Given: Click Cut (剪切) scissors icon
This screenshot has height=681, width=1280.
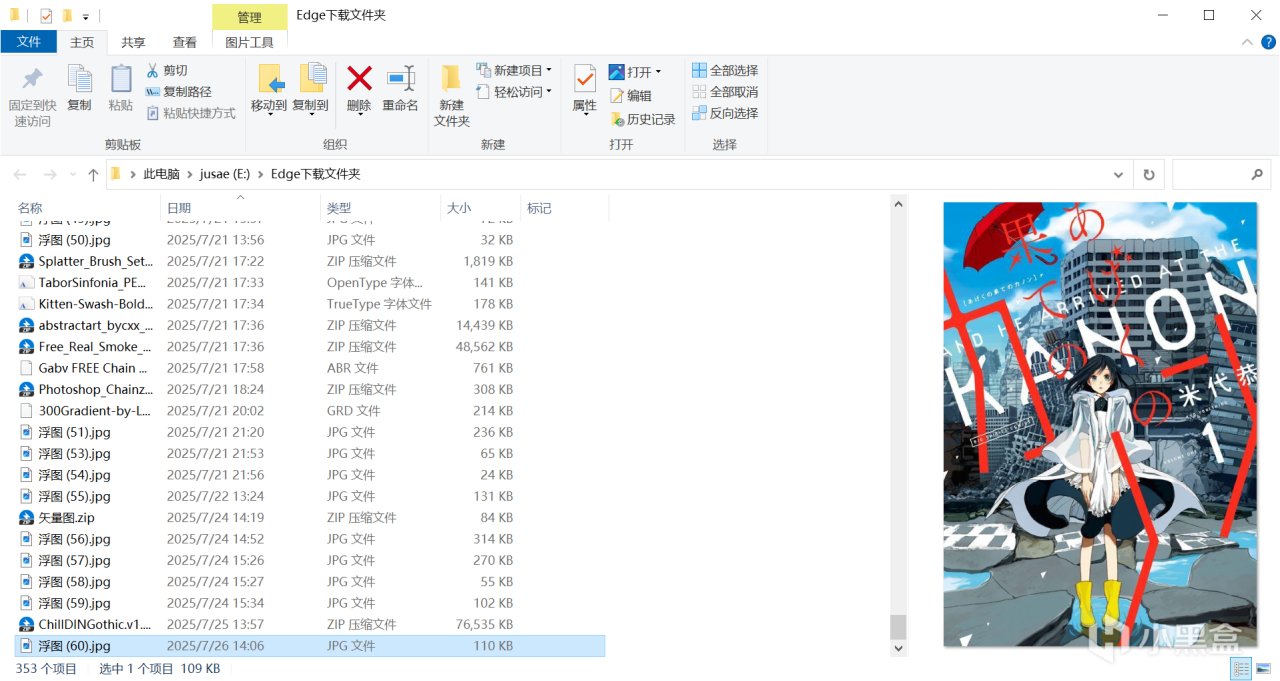Looking at the screenshot, I should tap(153, 70).
